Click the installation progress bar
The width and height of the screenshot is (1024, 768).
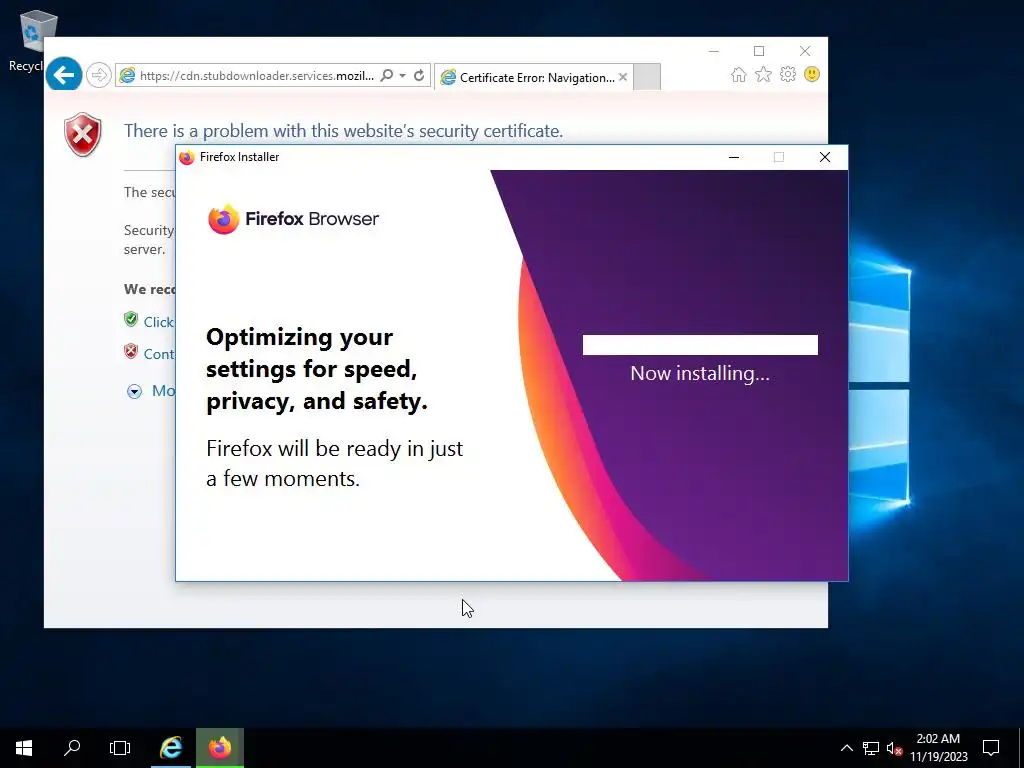700,345
